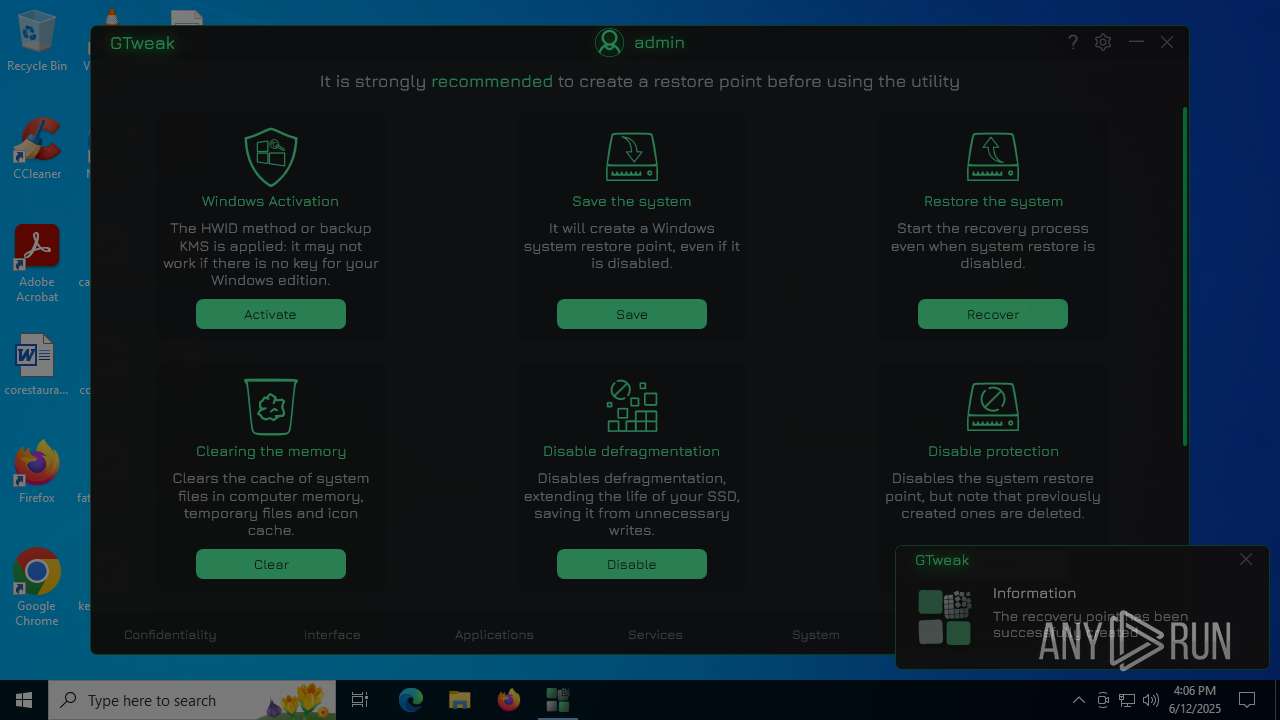Click the 'recommended' highlighted word

[492, 81]
